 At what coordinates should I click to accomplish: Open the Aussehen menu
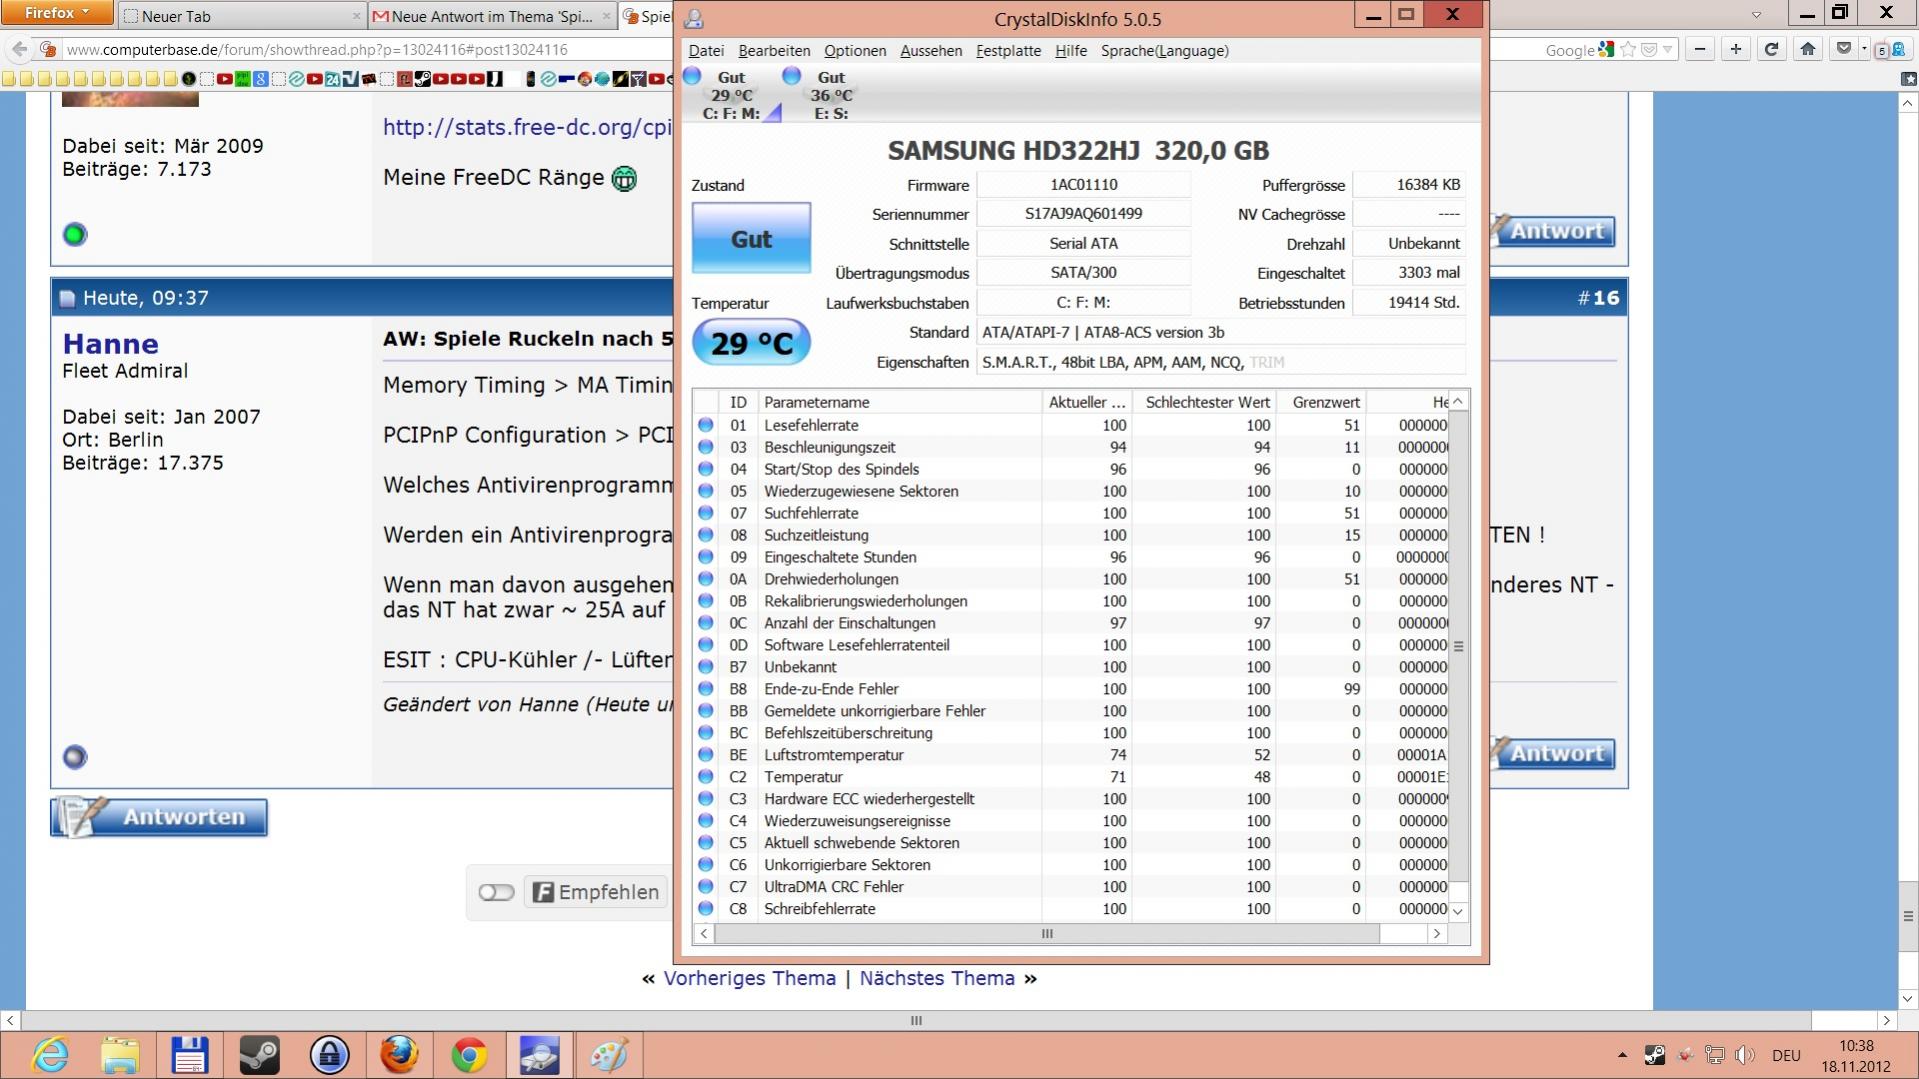(x=931, y=51)
